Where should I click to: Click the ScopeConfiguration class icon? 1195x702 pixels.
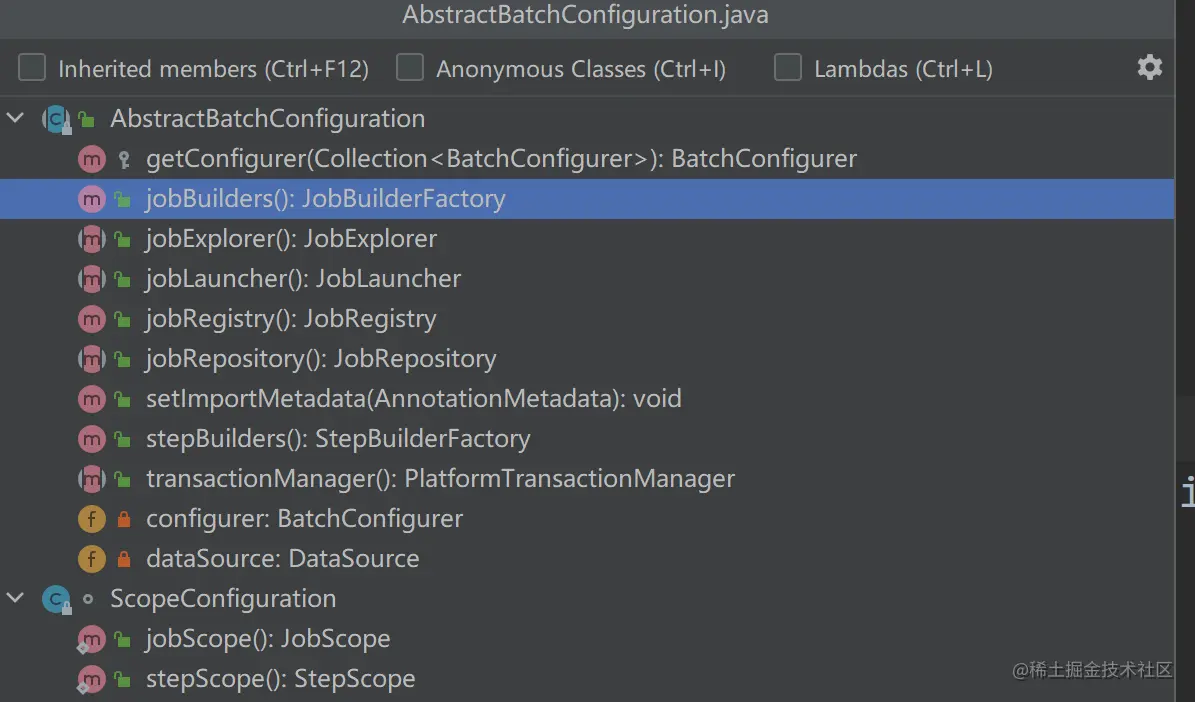coord(55,599)
